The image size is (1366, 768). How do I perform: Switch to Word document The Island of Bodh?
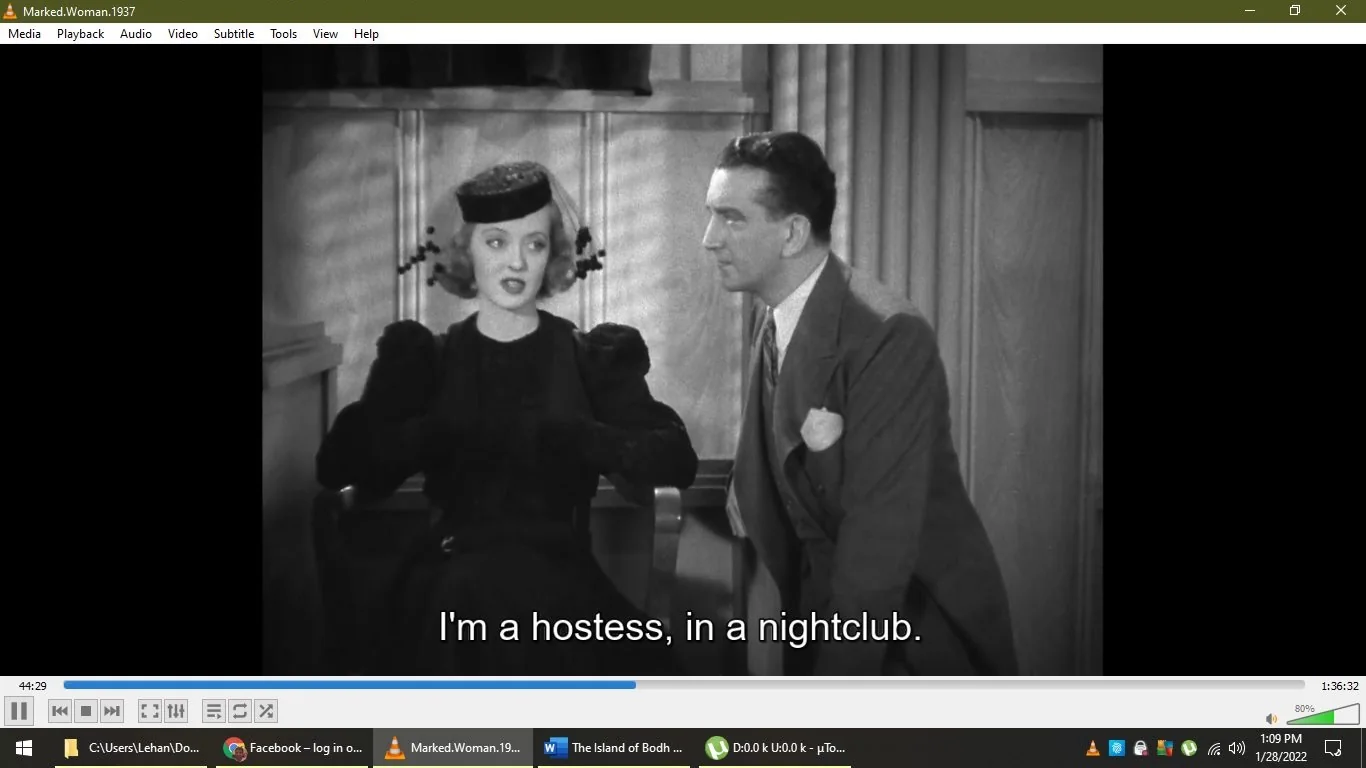[x=614, y=748]
